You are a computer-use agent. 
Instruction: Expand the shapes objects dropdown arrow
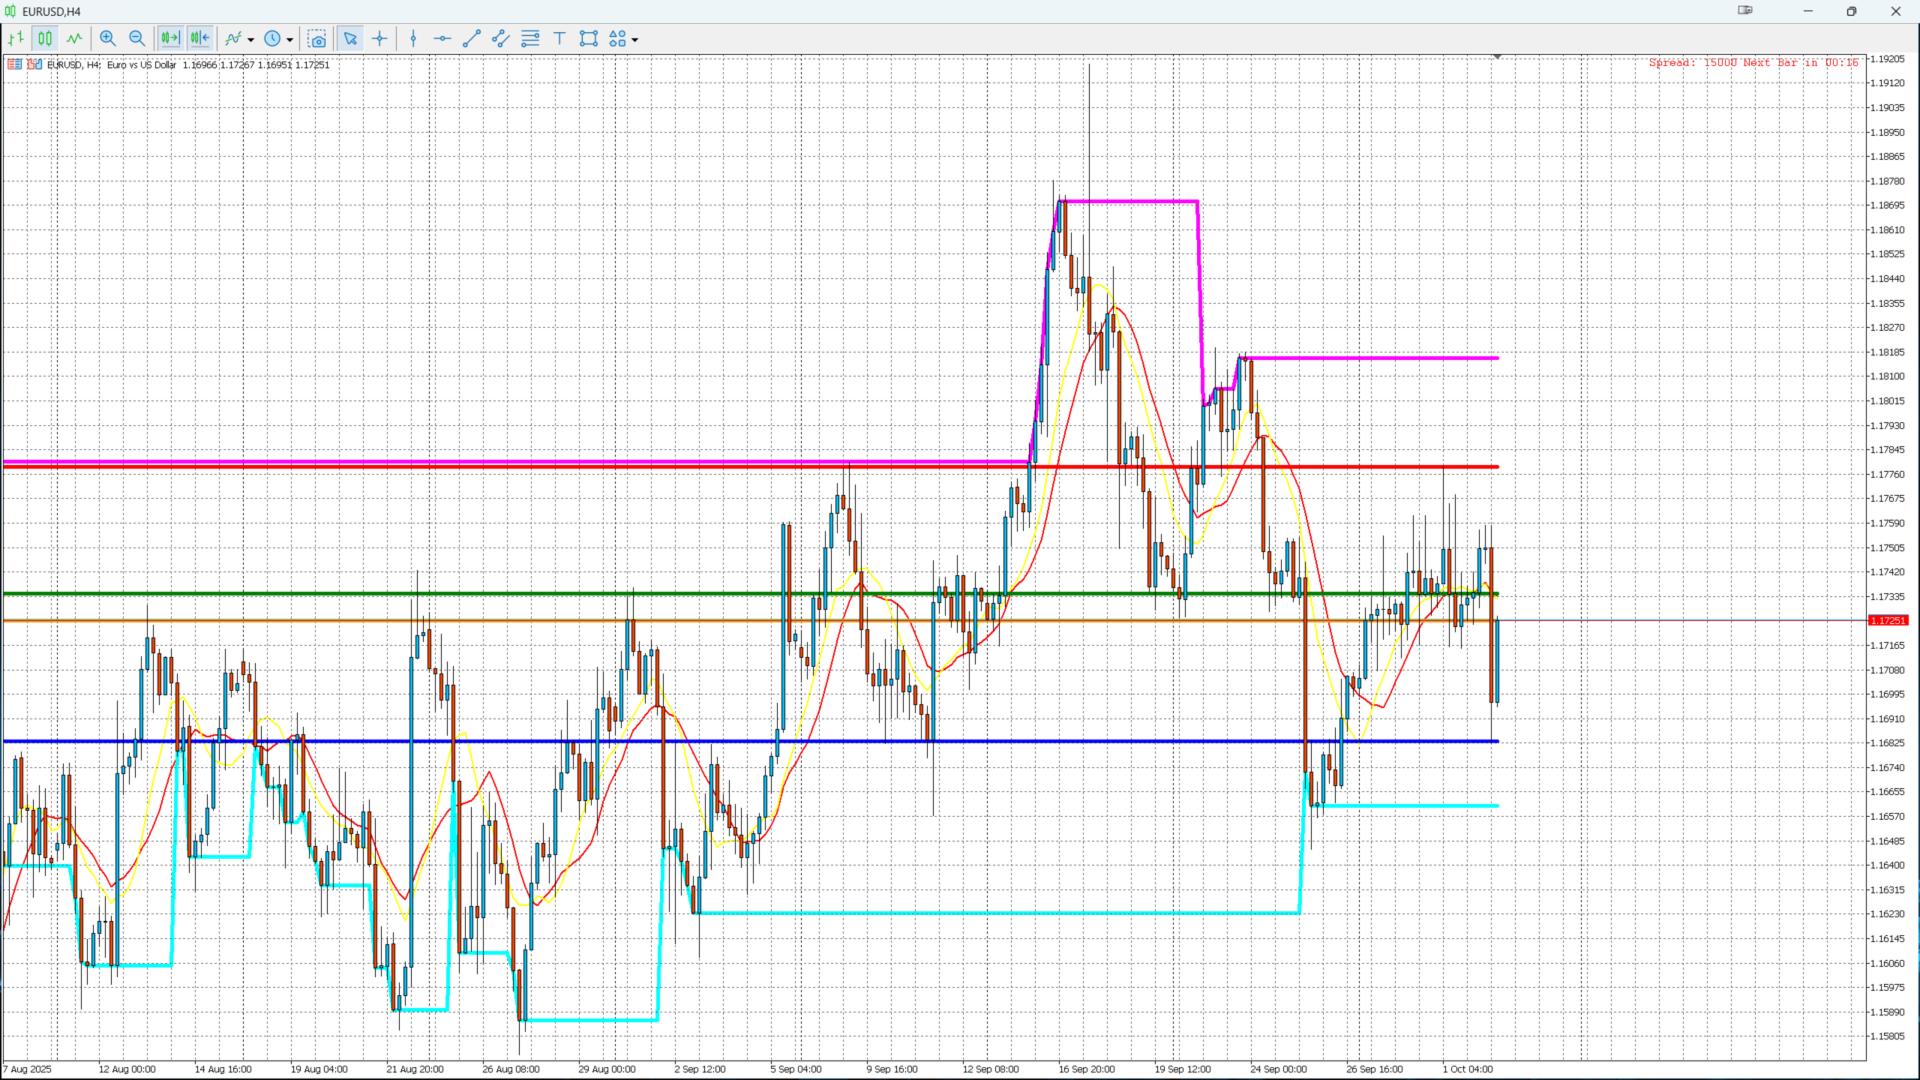tap(635, 40)
